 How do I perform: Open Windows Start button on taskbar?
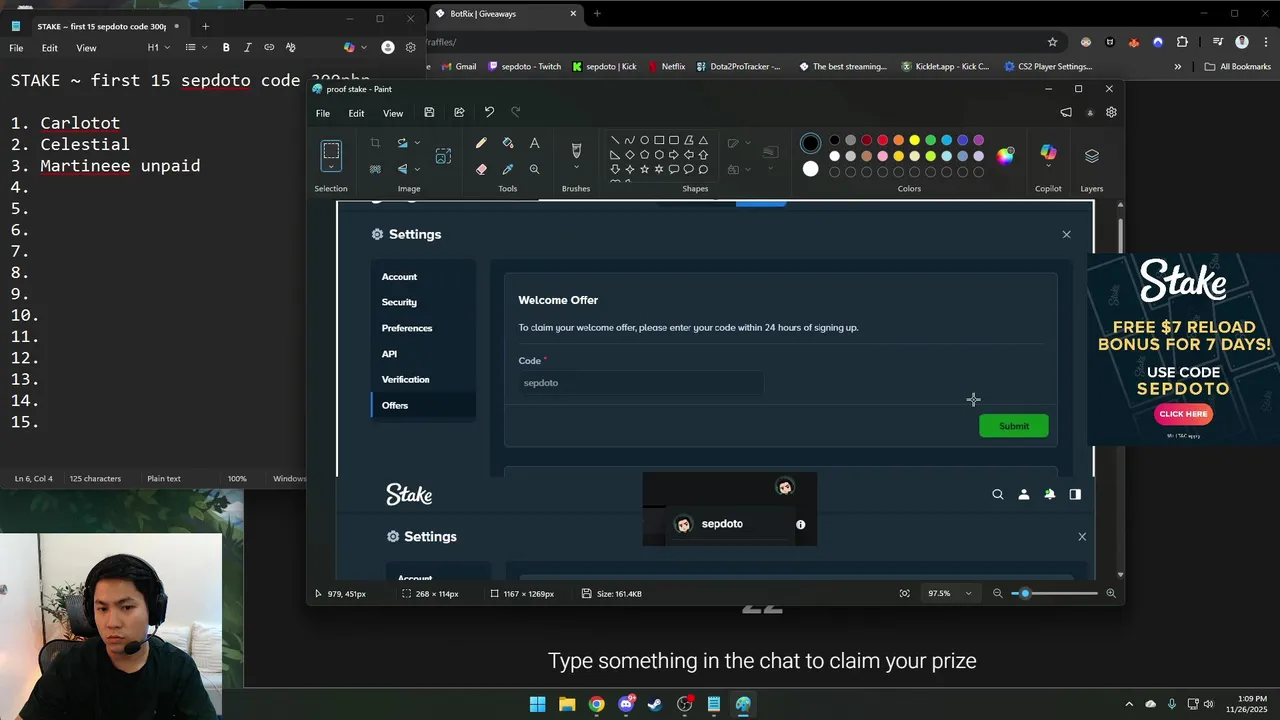[x=537, y=704]
